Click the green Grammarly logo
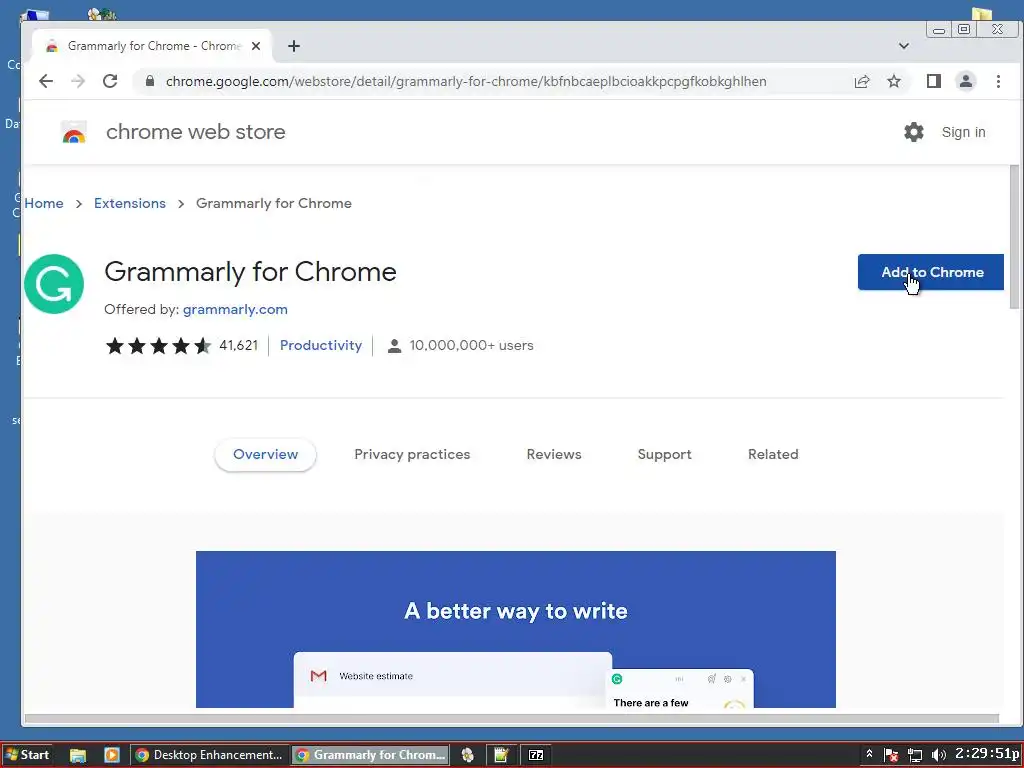This screenshot has height=768, width=1024. tap(54, 284)
